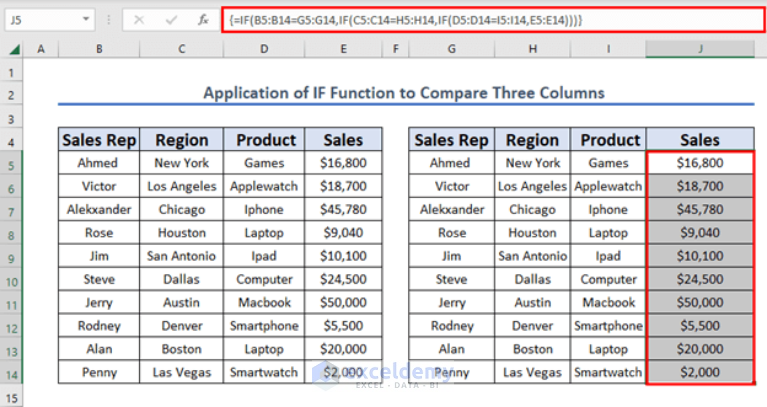
Task: Click 'Denver' in column H
Action: (x=532, y=326)
